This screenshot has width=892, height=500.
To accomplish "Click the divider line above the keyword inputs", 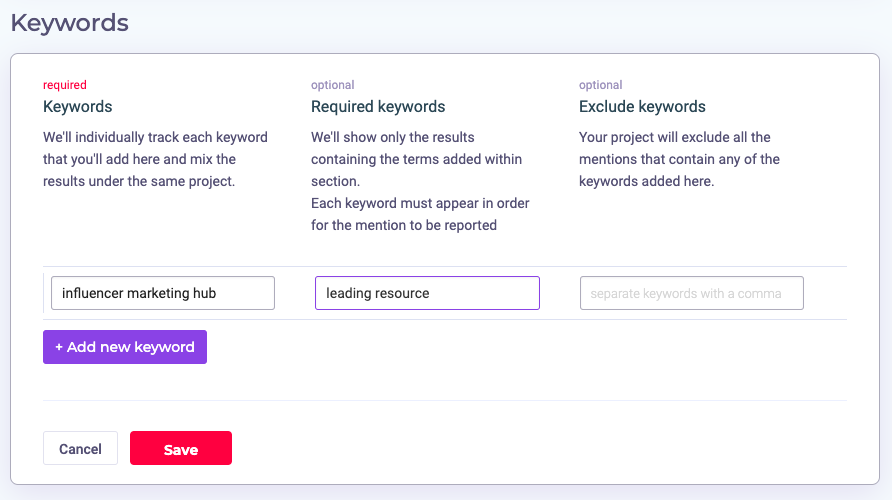I will [445, 267].
